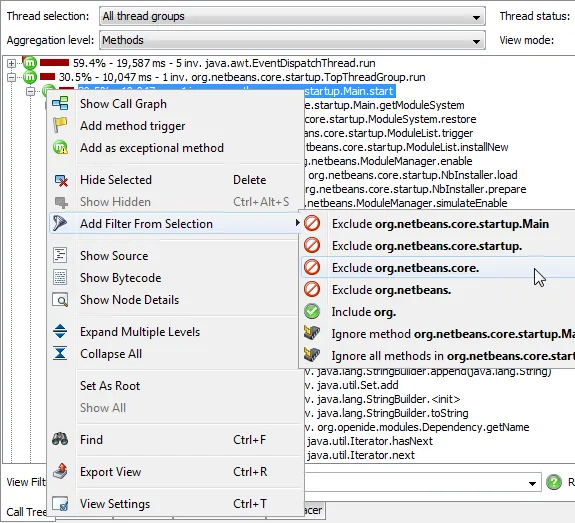Screen dimensions: 575x523
Task: Expand the EventDispatchThread.run tree node
Action: tap(11, 63)
